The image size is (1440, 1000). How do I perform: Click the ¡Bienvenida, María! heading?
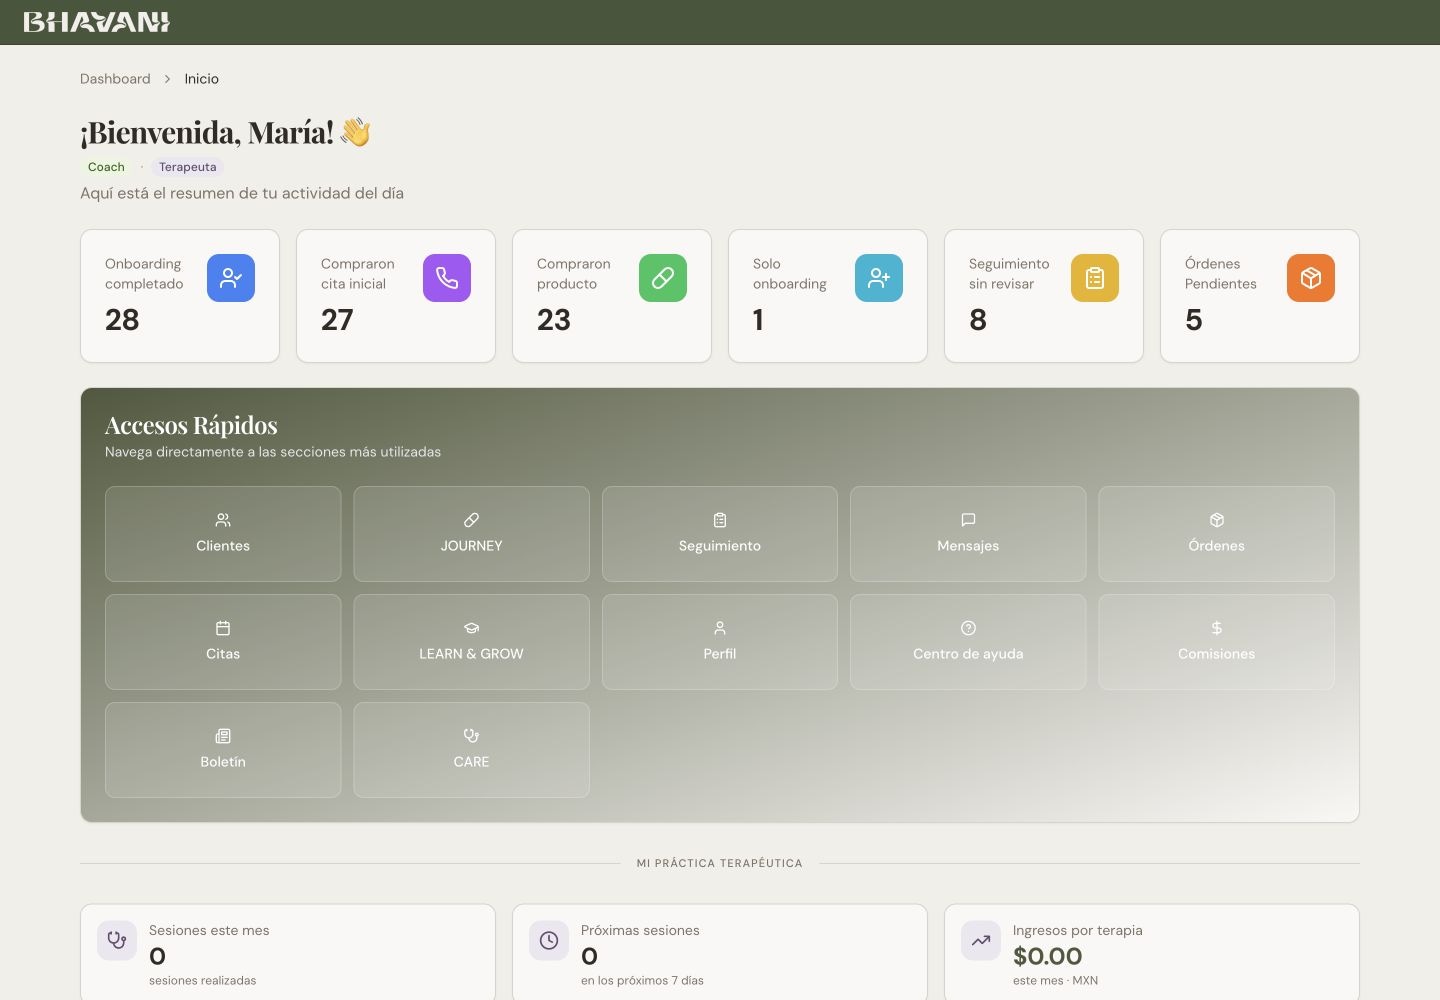[x=207, y=132]
